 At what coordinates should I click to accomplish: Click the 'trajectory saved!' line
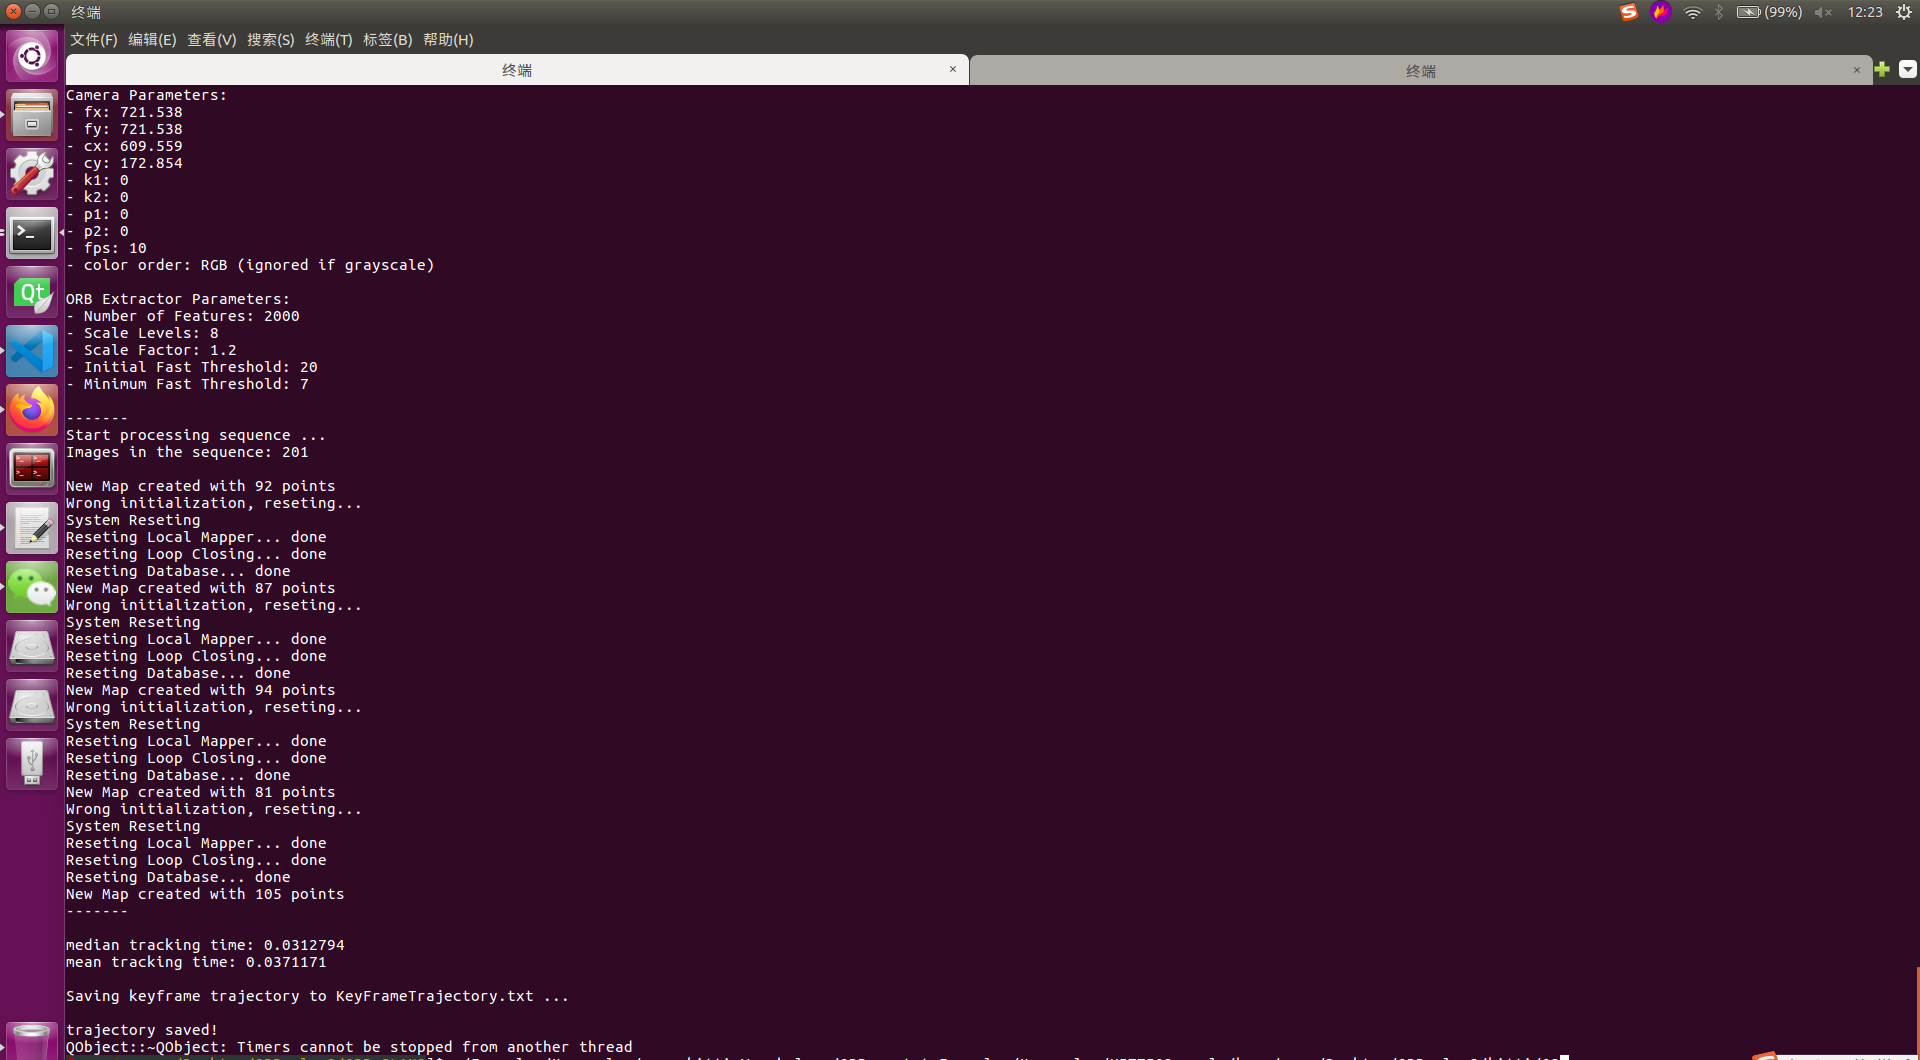tap(142, 1030)
